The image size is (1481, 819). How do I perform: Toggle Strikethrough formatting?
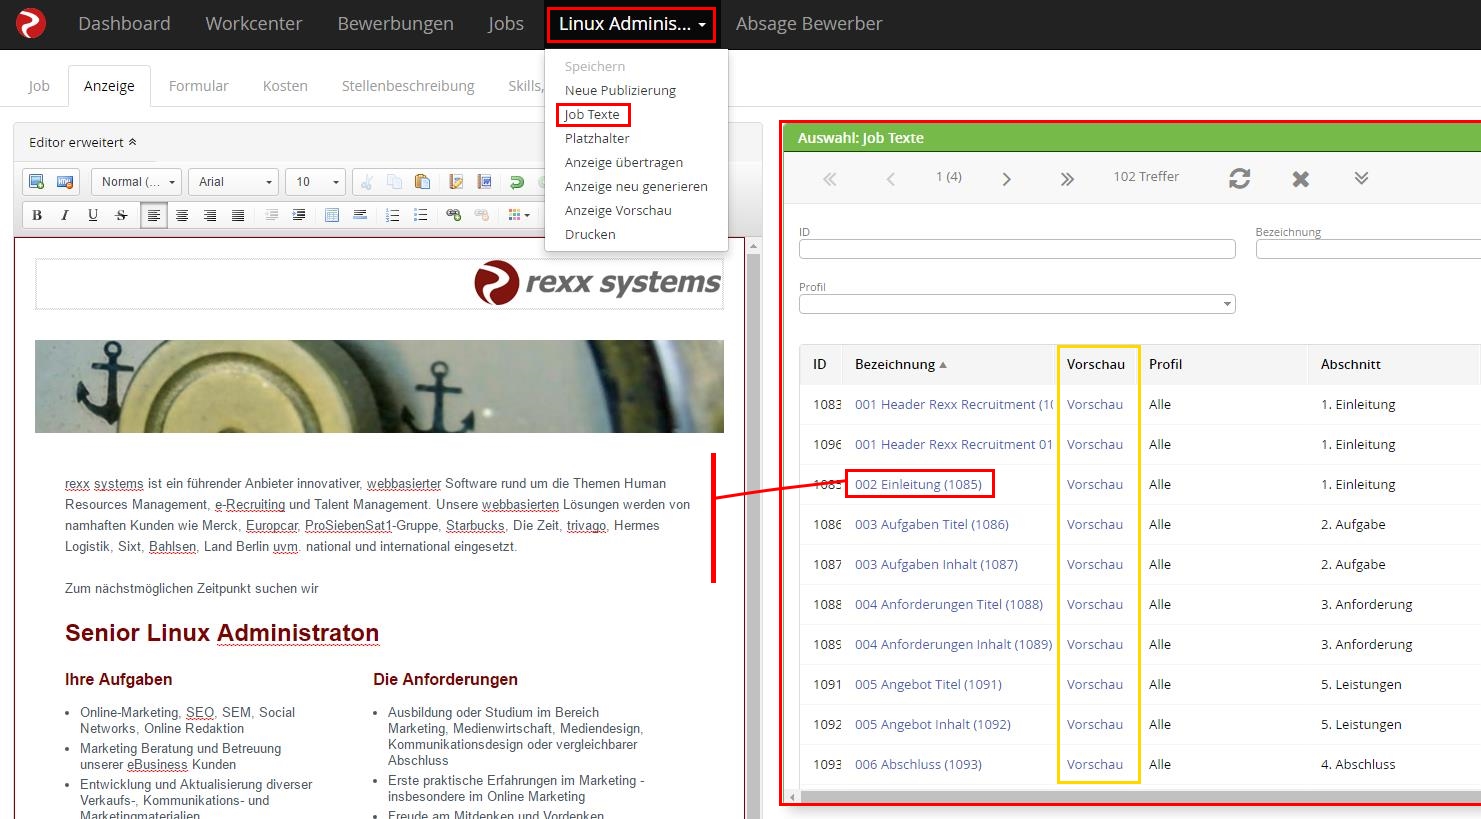(x=121, y=215)
